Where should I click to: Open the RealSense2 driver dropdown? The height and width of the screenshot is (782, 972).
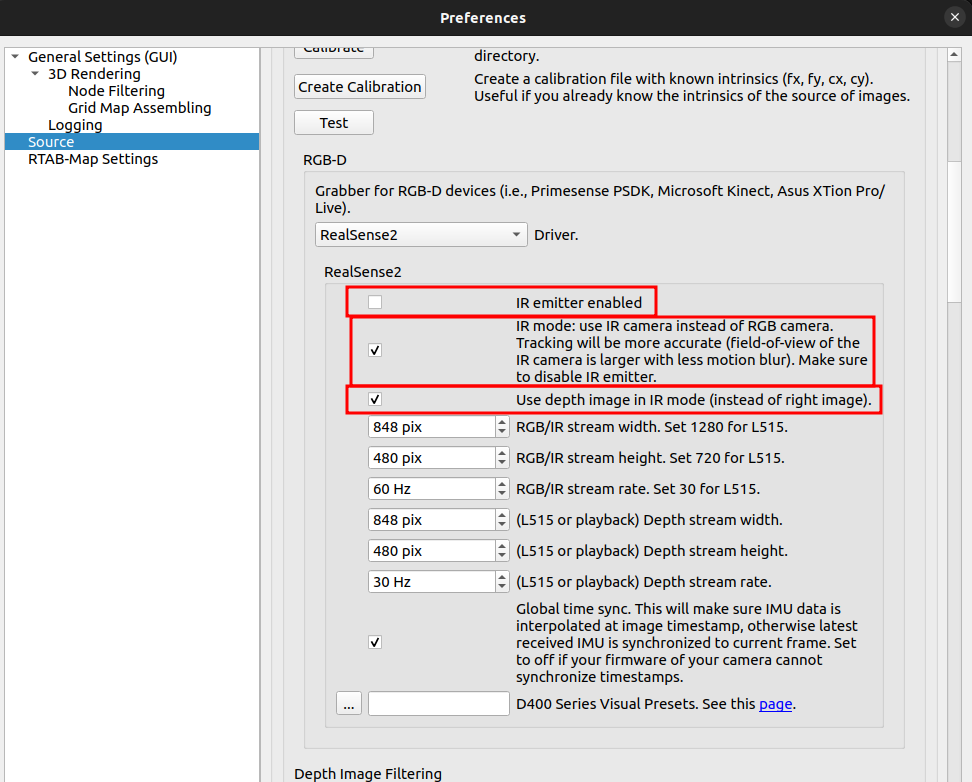click(x=421, y=235)
